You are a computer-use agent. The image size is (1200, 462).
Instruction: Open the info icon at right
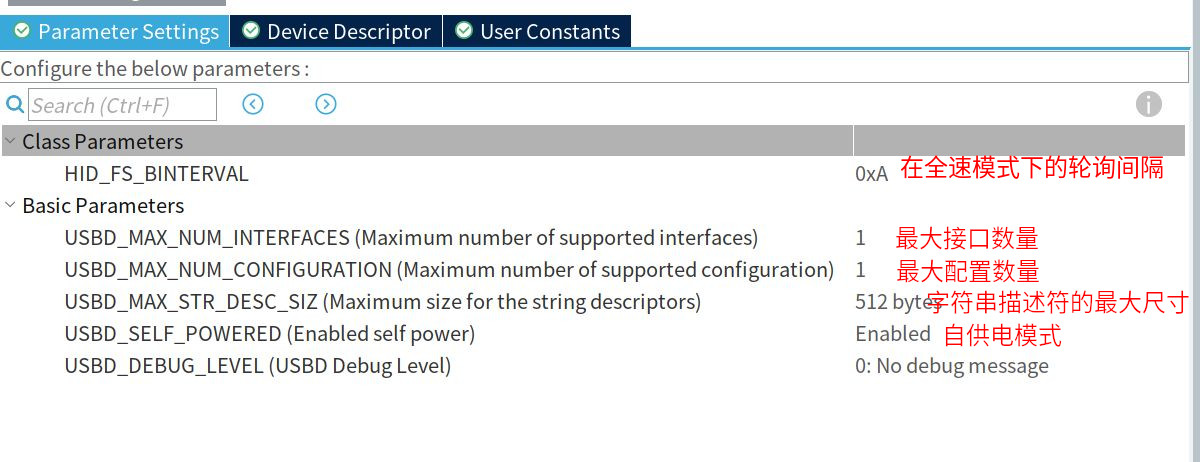click(1149, 104)
